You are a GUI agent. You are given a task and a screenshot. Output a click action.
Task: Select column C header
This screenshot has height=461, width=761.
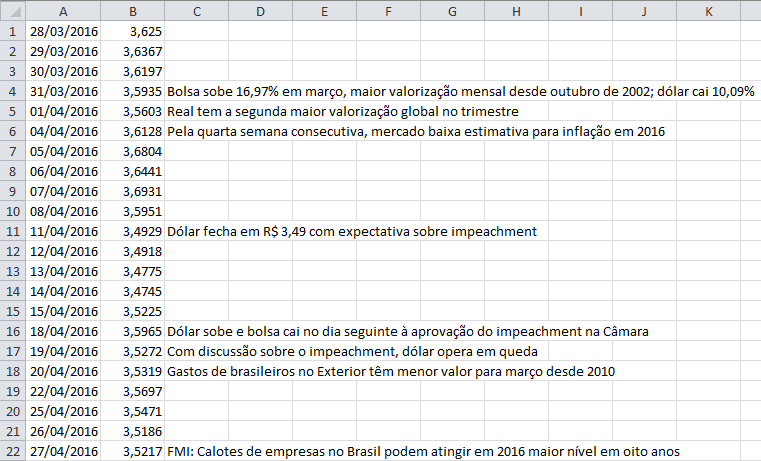[x=197, y=11]
